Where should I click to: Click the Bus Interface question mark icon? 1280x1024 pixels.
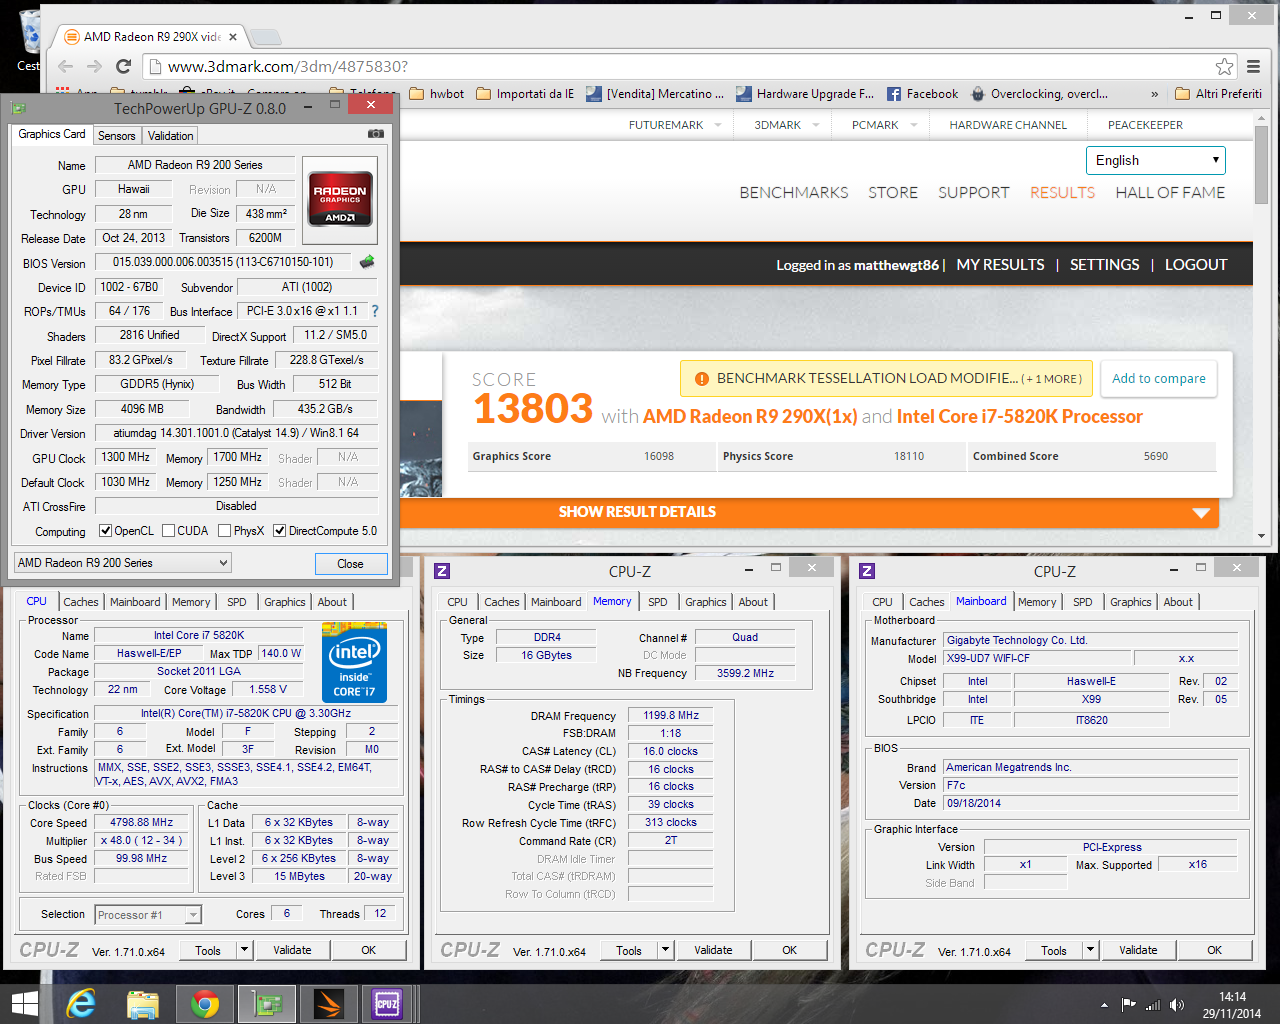point(375,311)
